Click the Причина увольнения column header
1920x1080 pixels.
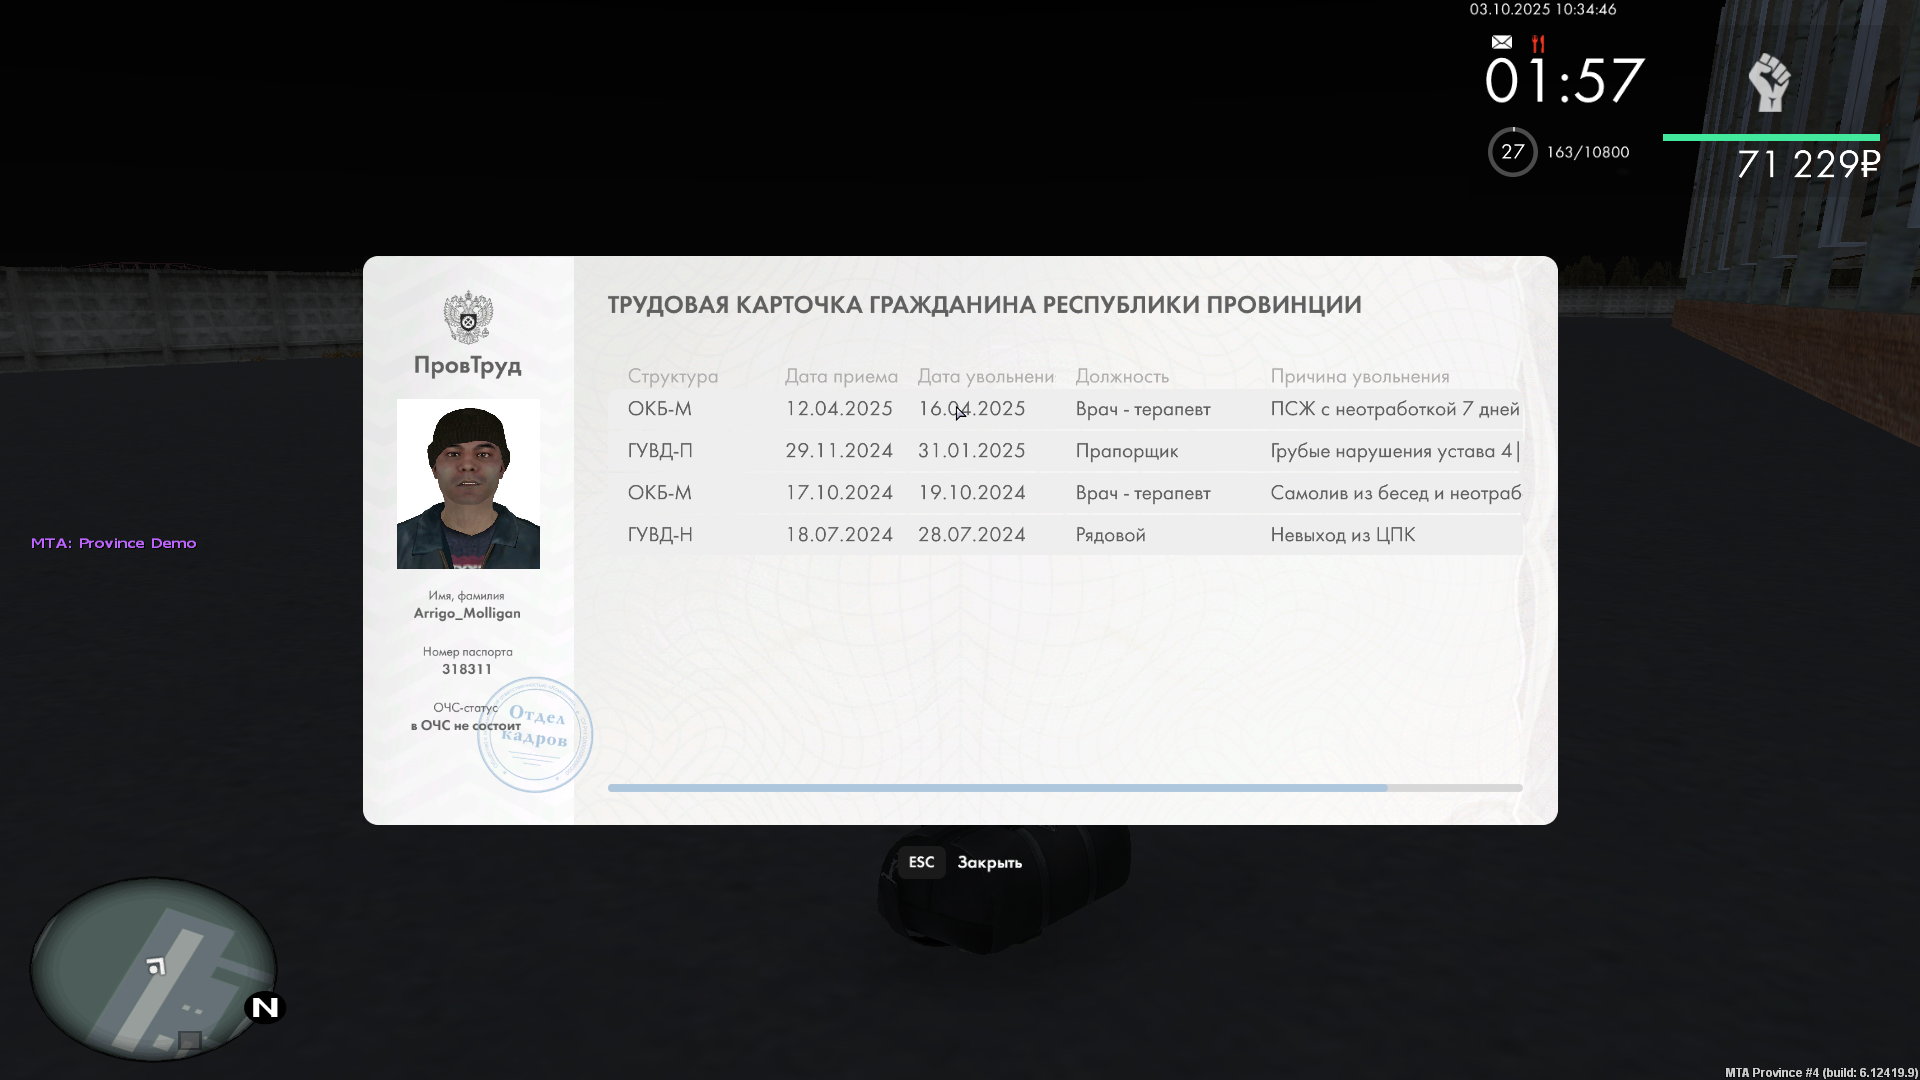pyautogui.click(x=1359, y=376)
